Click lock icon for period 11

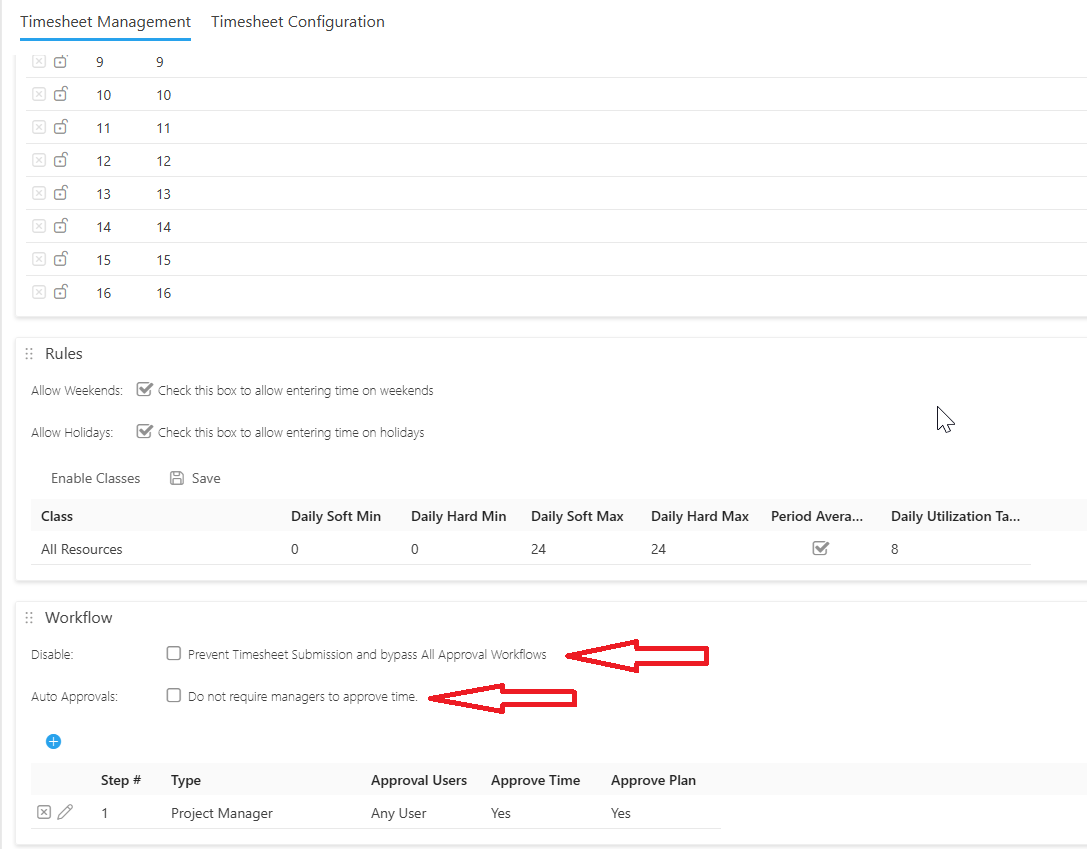click(x=61, y=127)
